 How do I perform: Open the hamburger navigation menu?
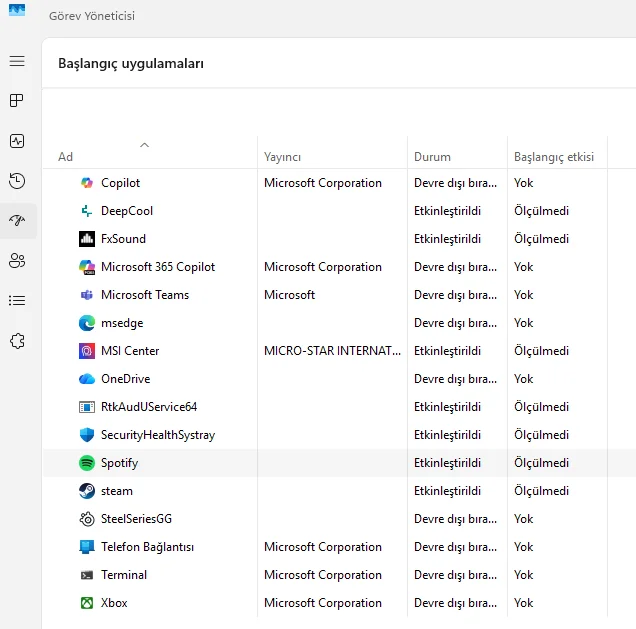tap(17, 62)
